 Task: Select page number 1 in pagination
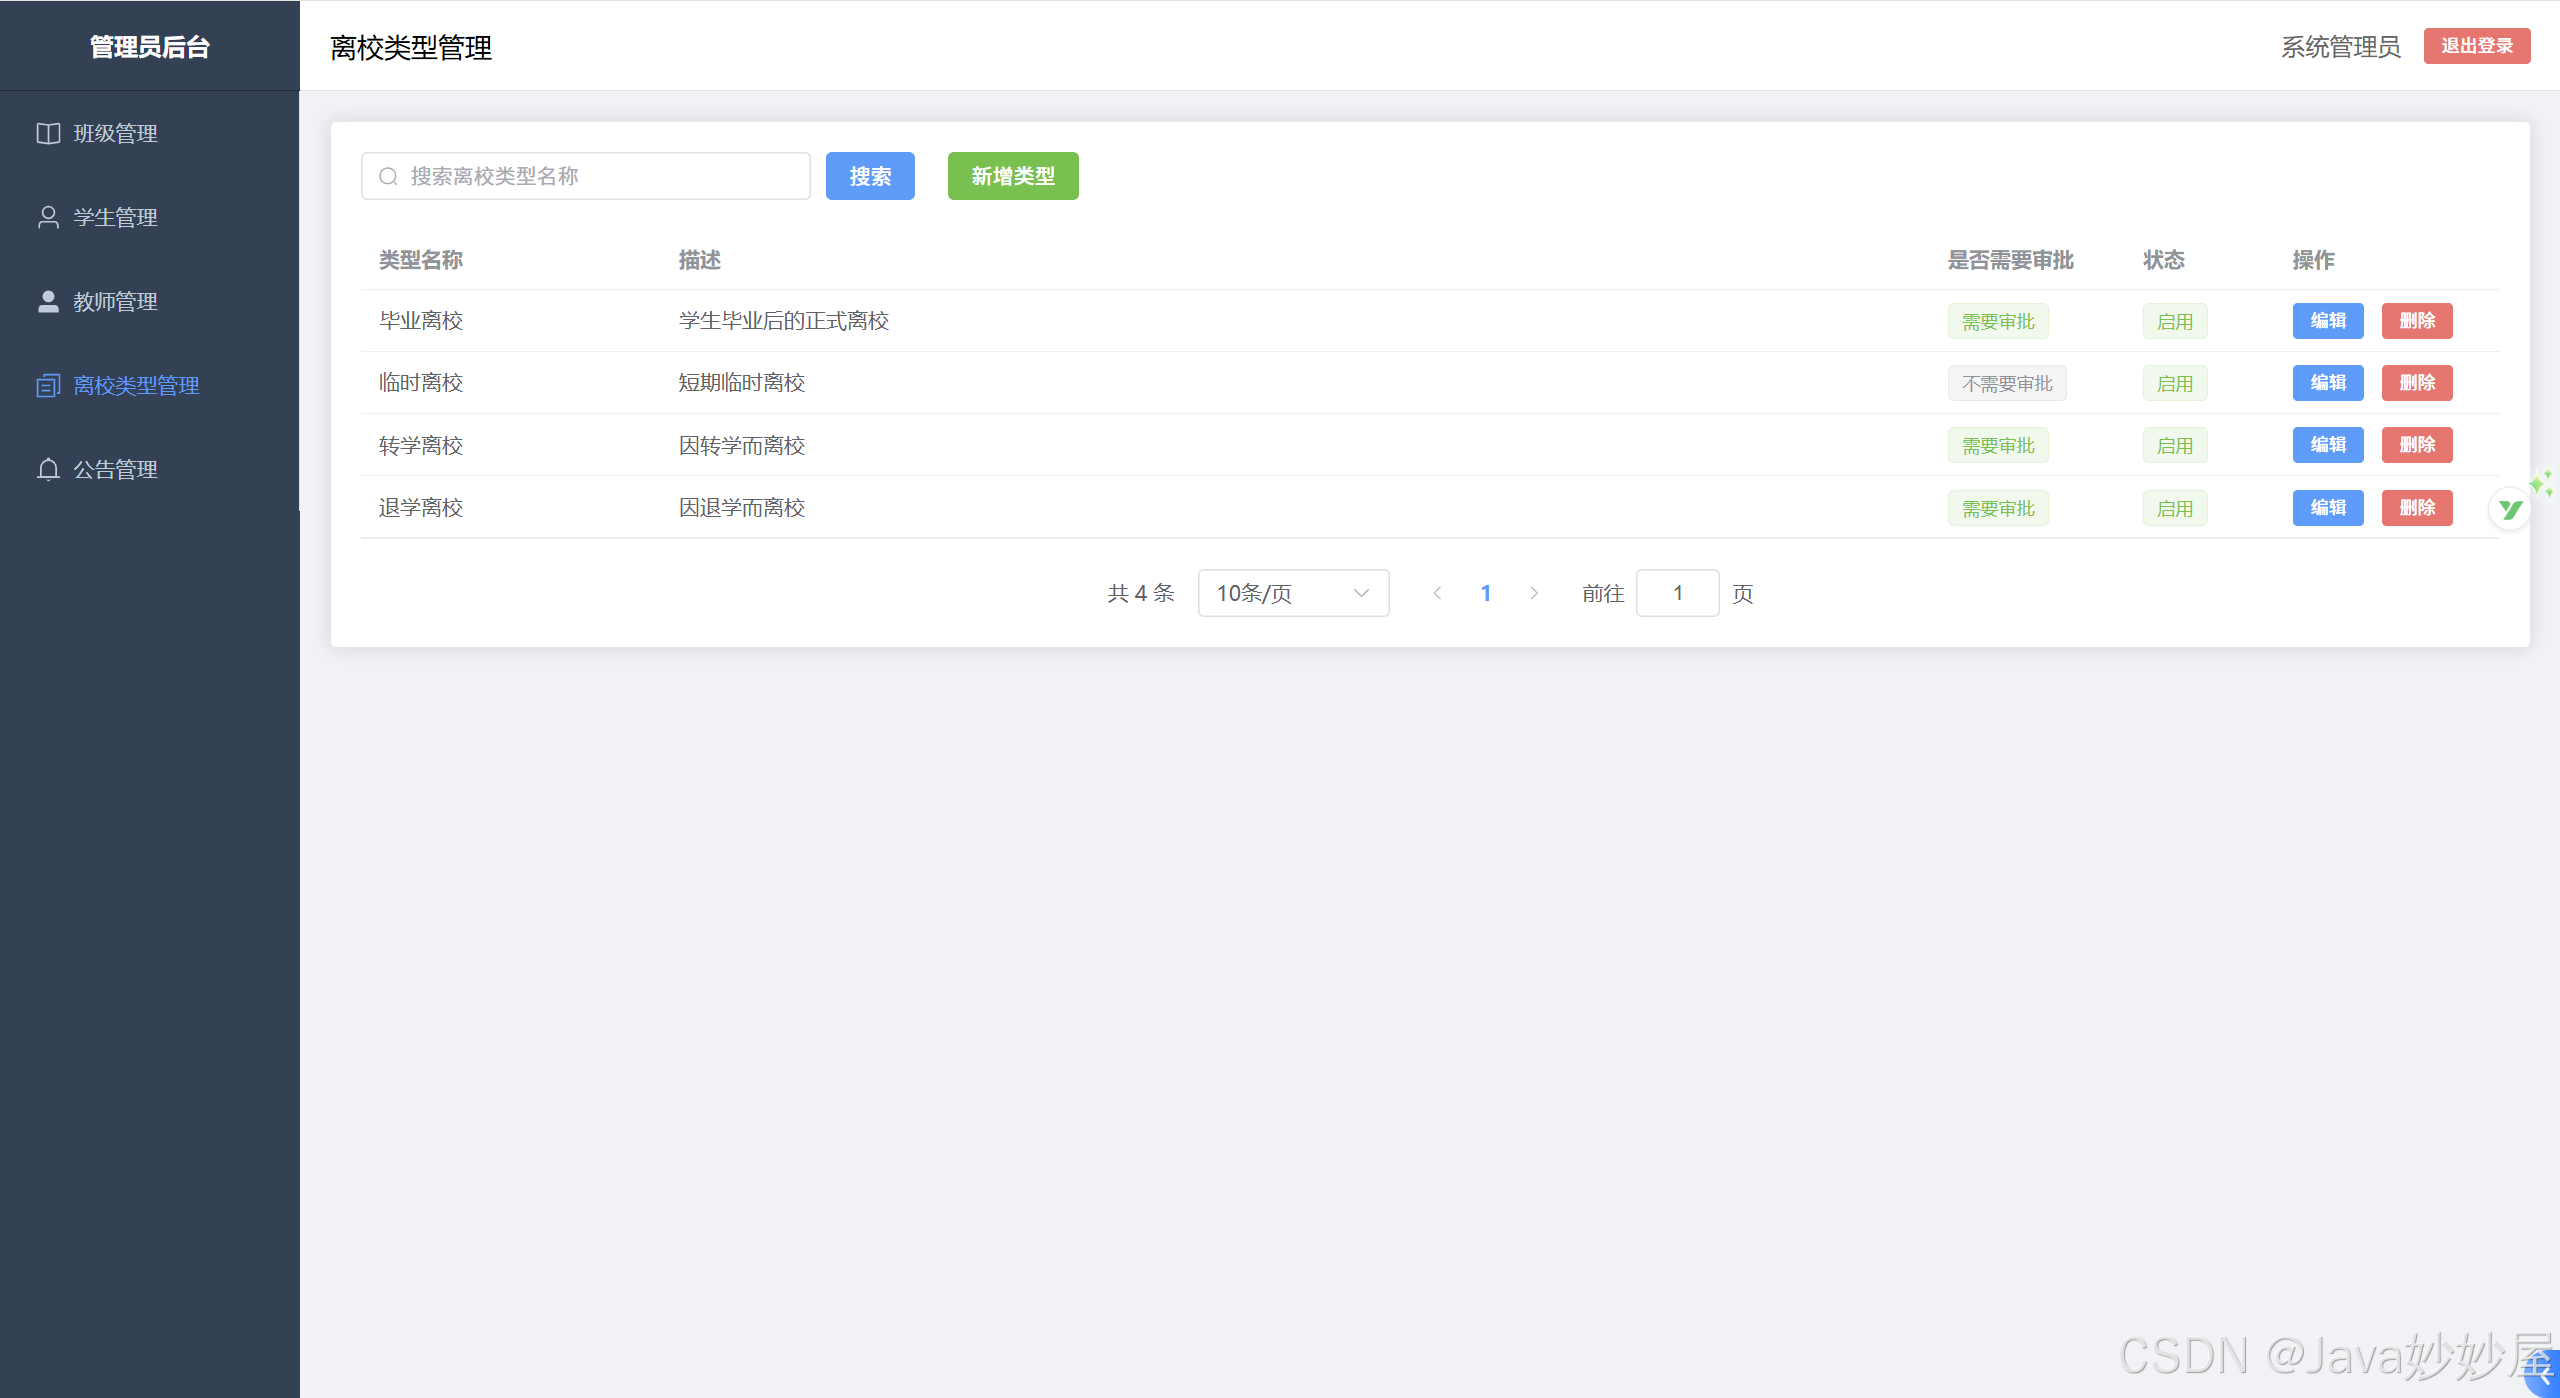click(x=1486, y=593)
